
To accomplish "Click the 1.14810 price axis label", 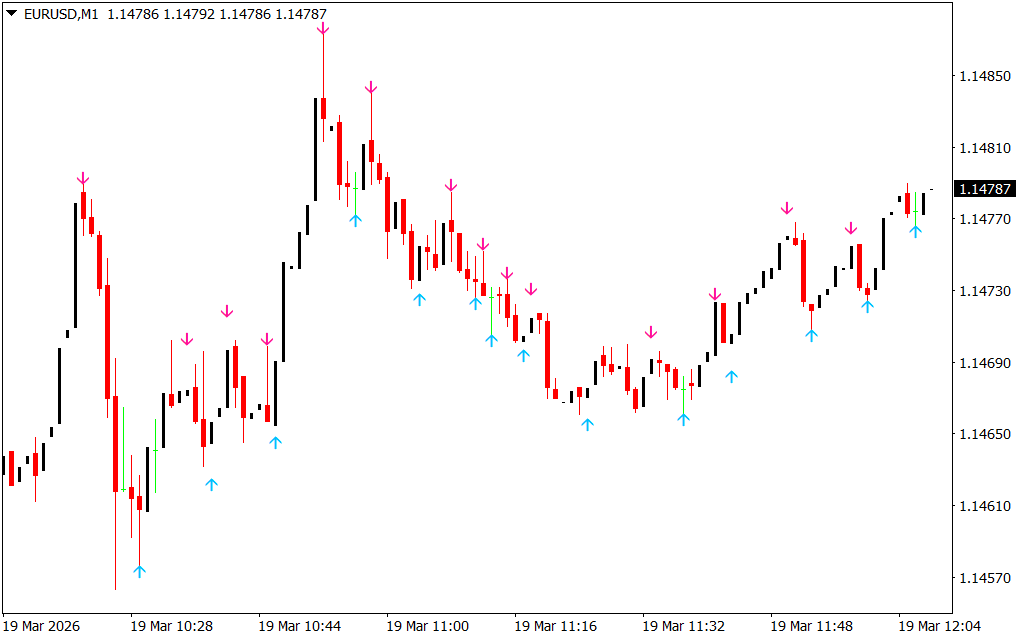I will (x=984, y=148).
